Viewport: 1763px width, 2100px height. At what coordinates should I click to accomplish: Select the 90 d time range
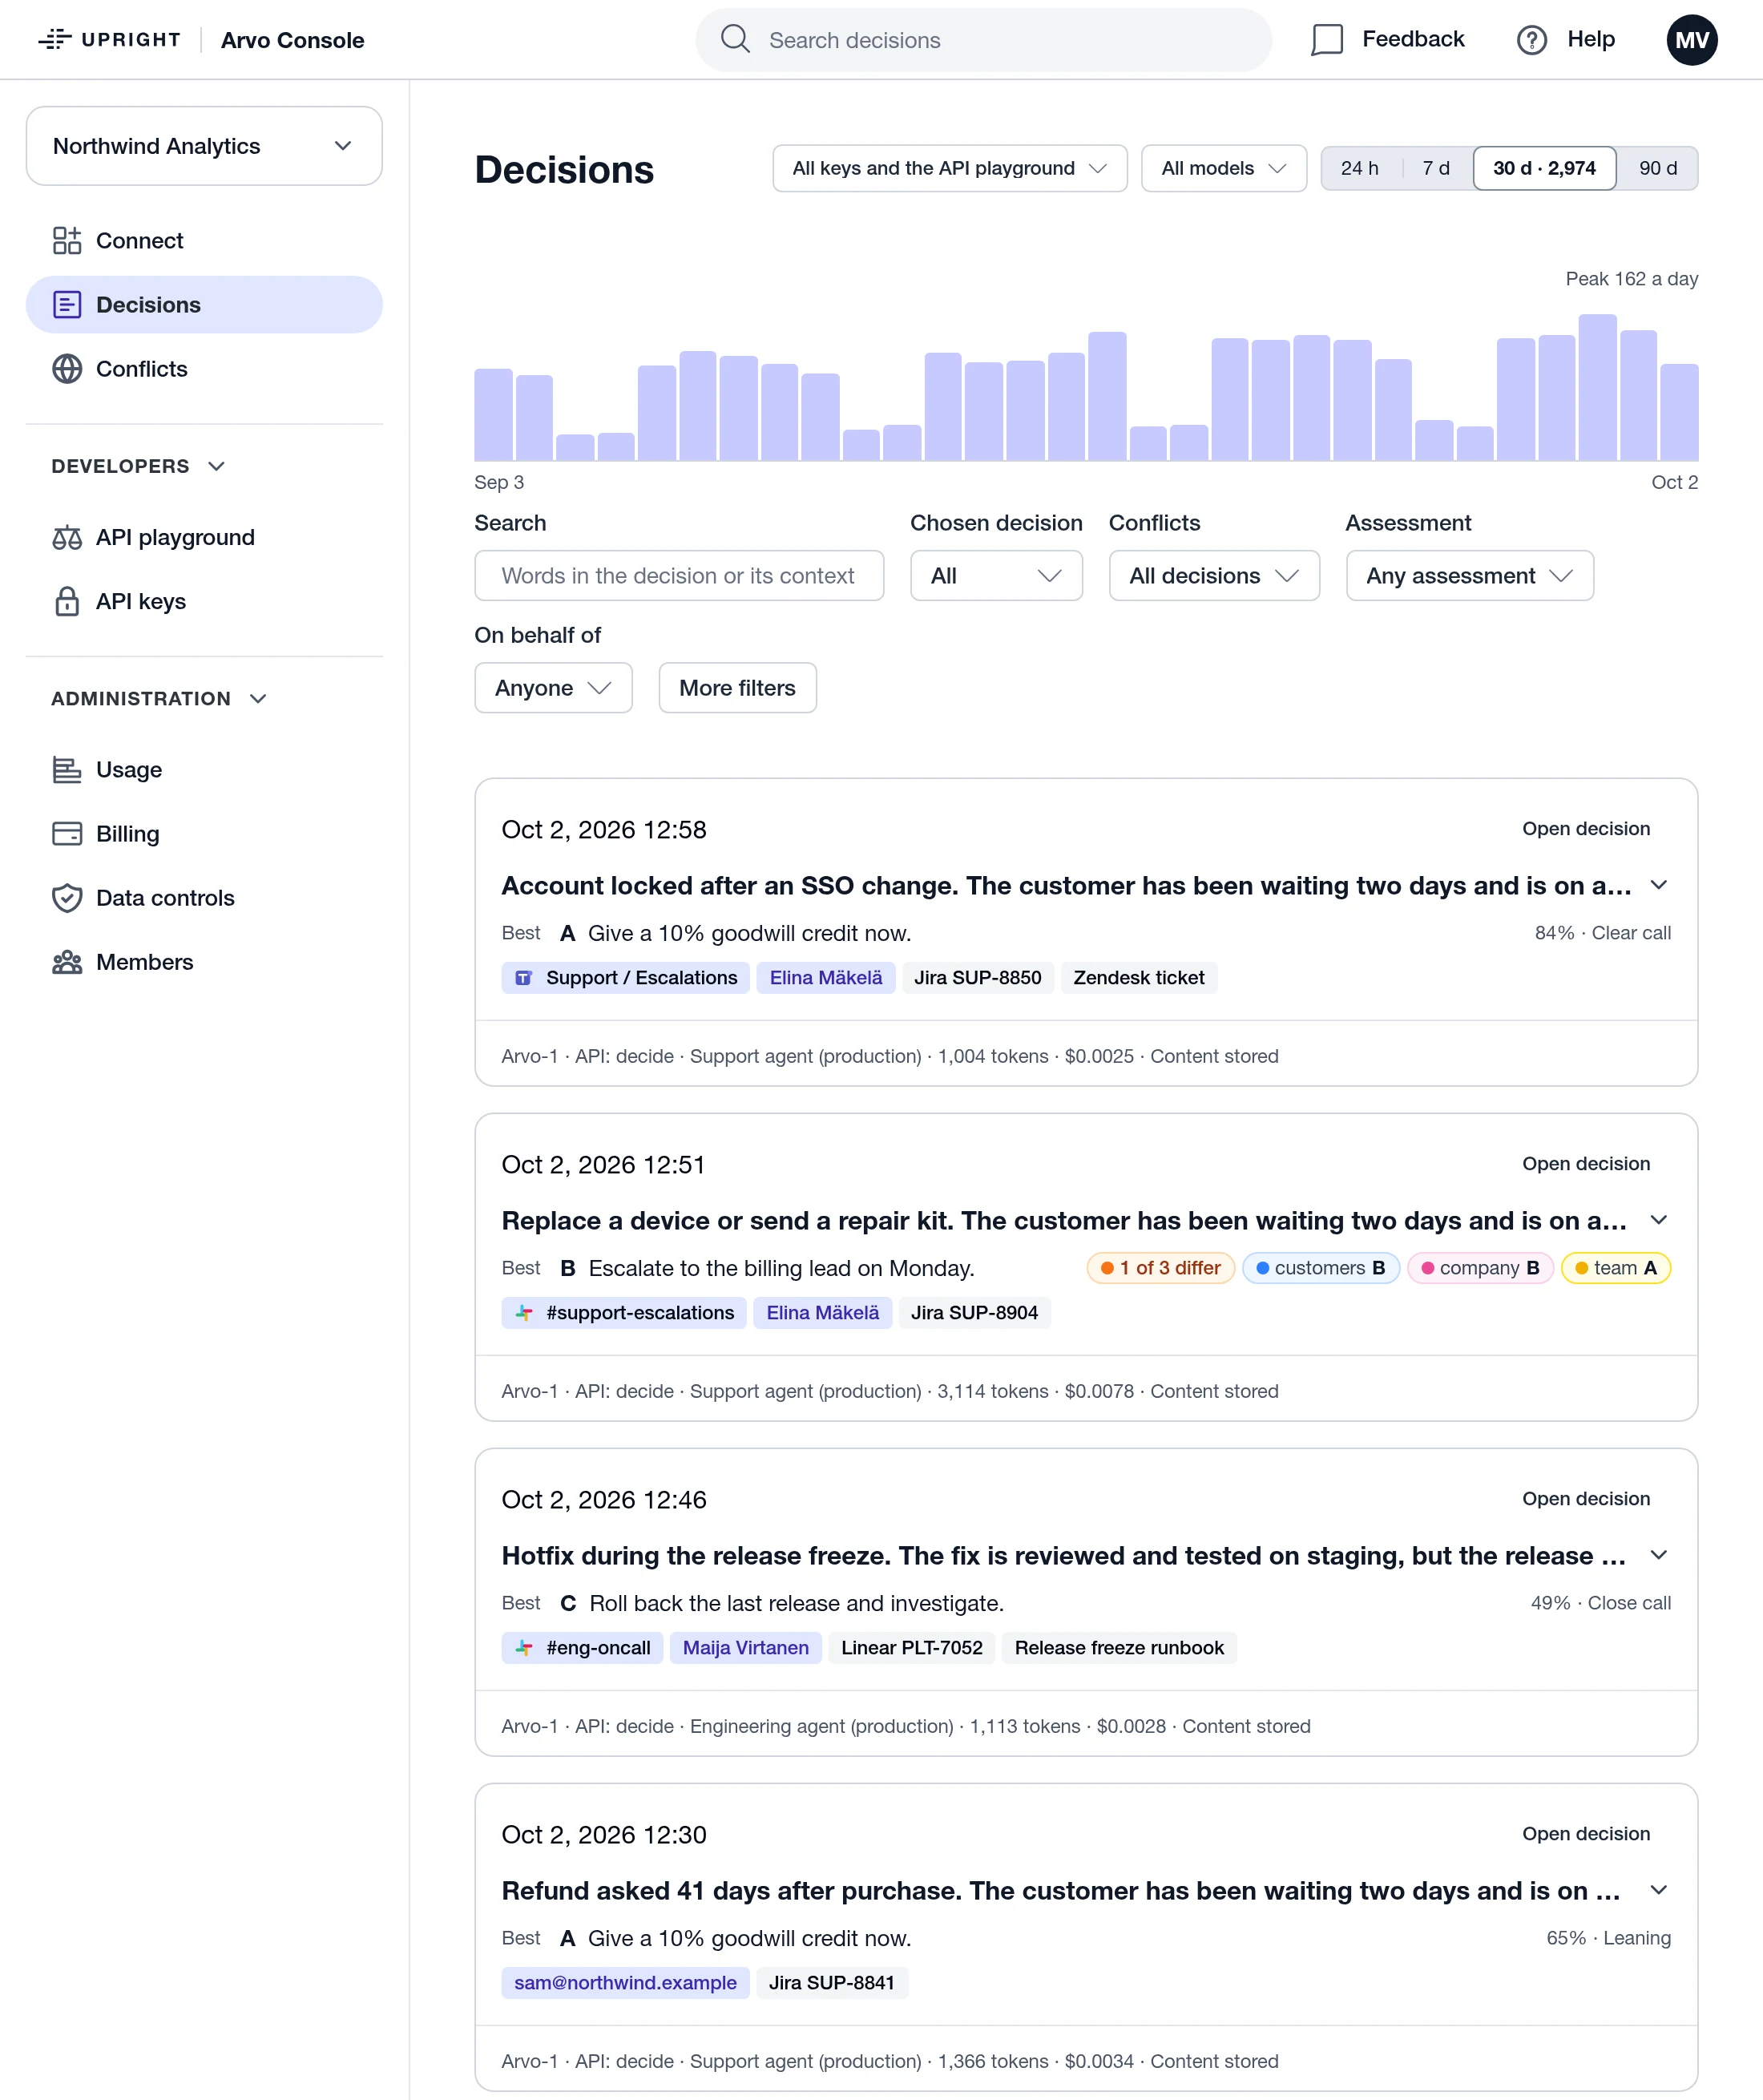1657,168
